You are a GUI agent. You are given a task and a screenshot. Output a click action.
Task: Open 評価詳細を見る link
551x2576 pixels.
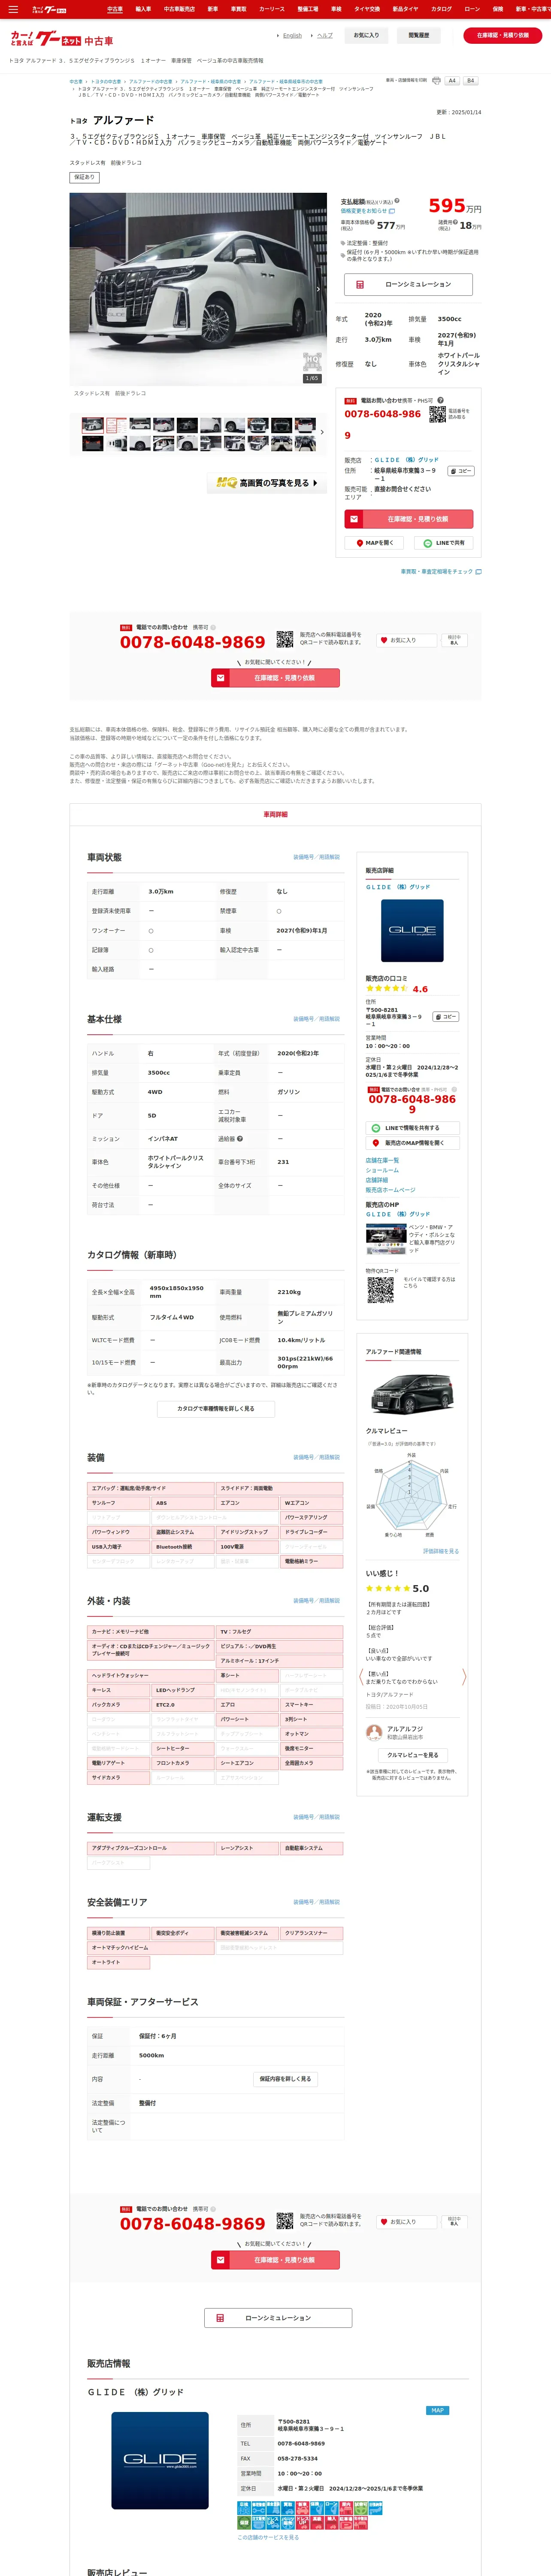(441, 1551)
